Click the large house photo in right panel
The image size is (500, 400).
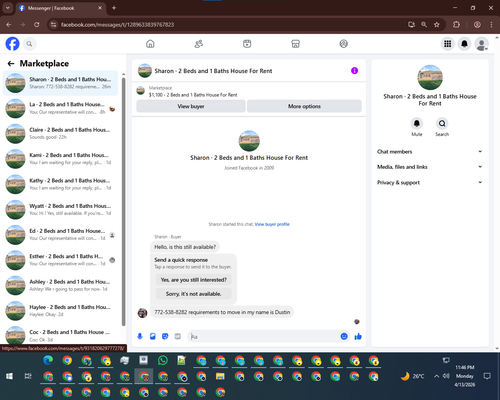pos(430,77)
